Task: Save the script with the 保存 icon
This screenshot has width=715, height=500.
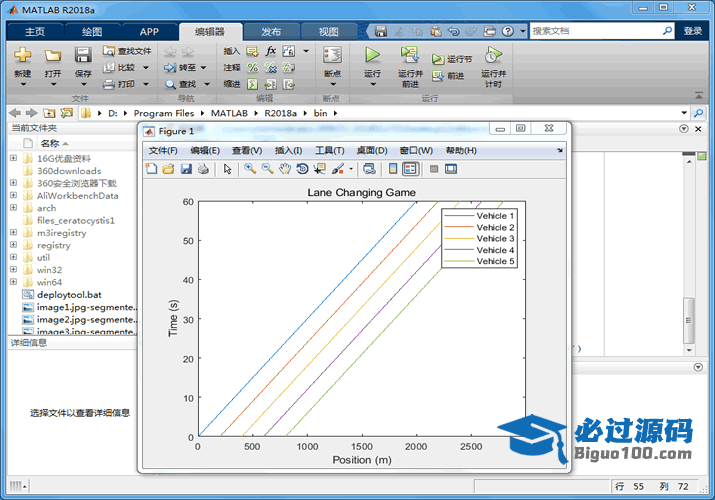Action: pyautogui.click(x=83, y=56)
